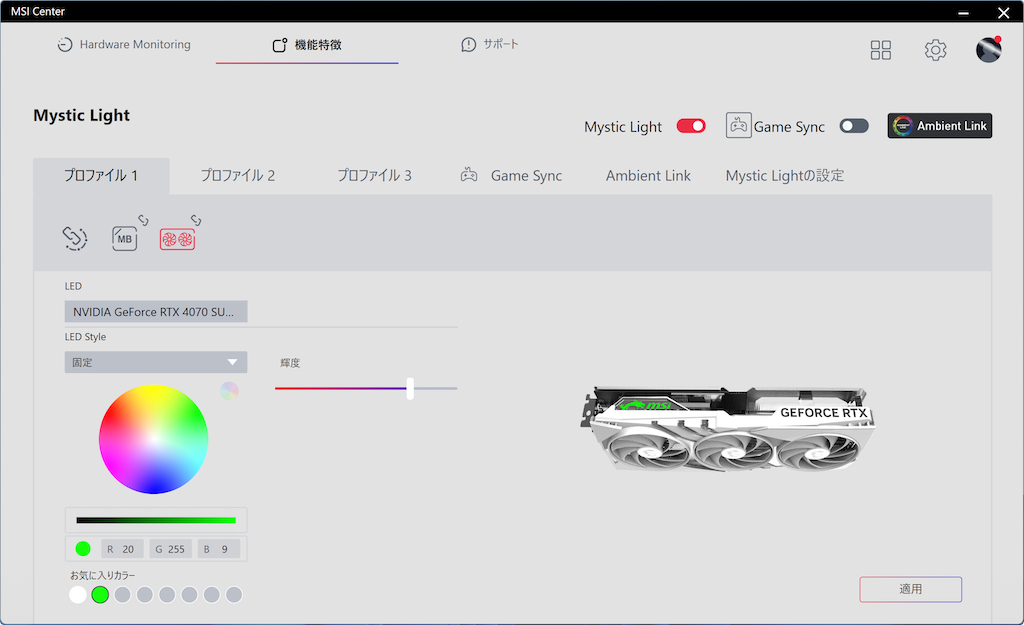The image size is (1024, 625).
Task: Minimize the MSI Center window
Action: (963, 12)
